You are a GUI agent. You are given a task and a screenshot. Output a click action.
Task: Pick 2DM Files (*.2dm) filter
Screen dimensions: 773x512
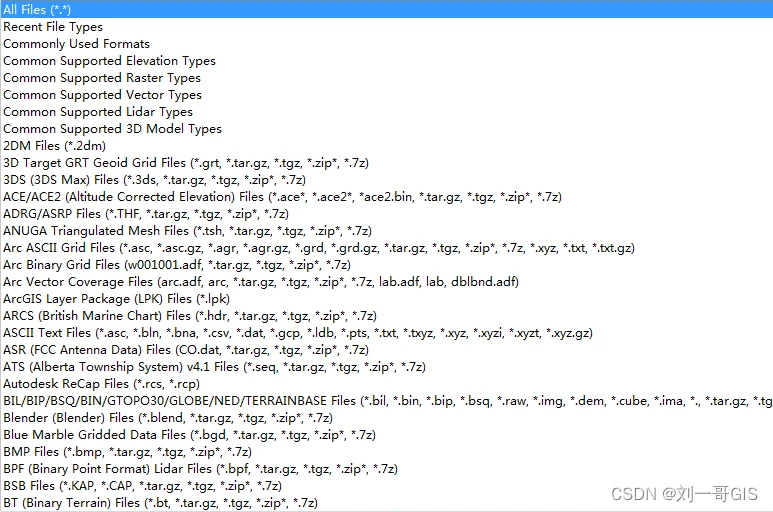(386, 146)
